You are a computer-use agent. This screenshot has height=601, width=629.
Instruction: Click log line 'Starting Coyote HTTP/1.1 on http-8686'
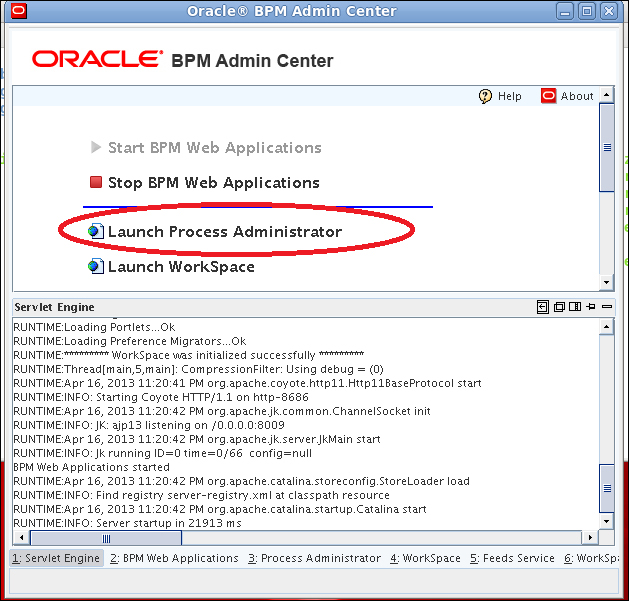coord(161,397)
